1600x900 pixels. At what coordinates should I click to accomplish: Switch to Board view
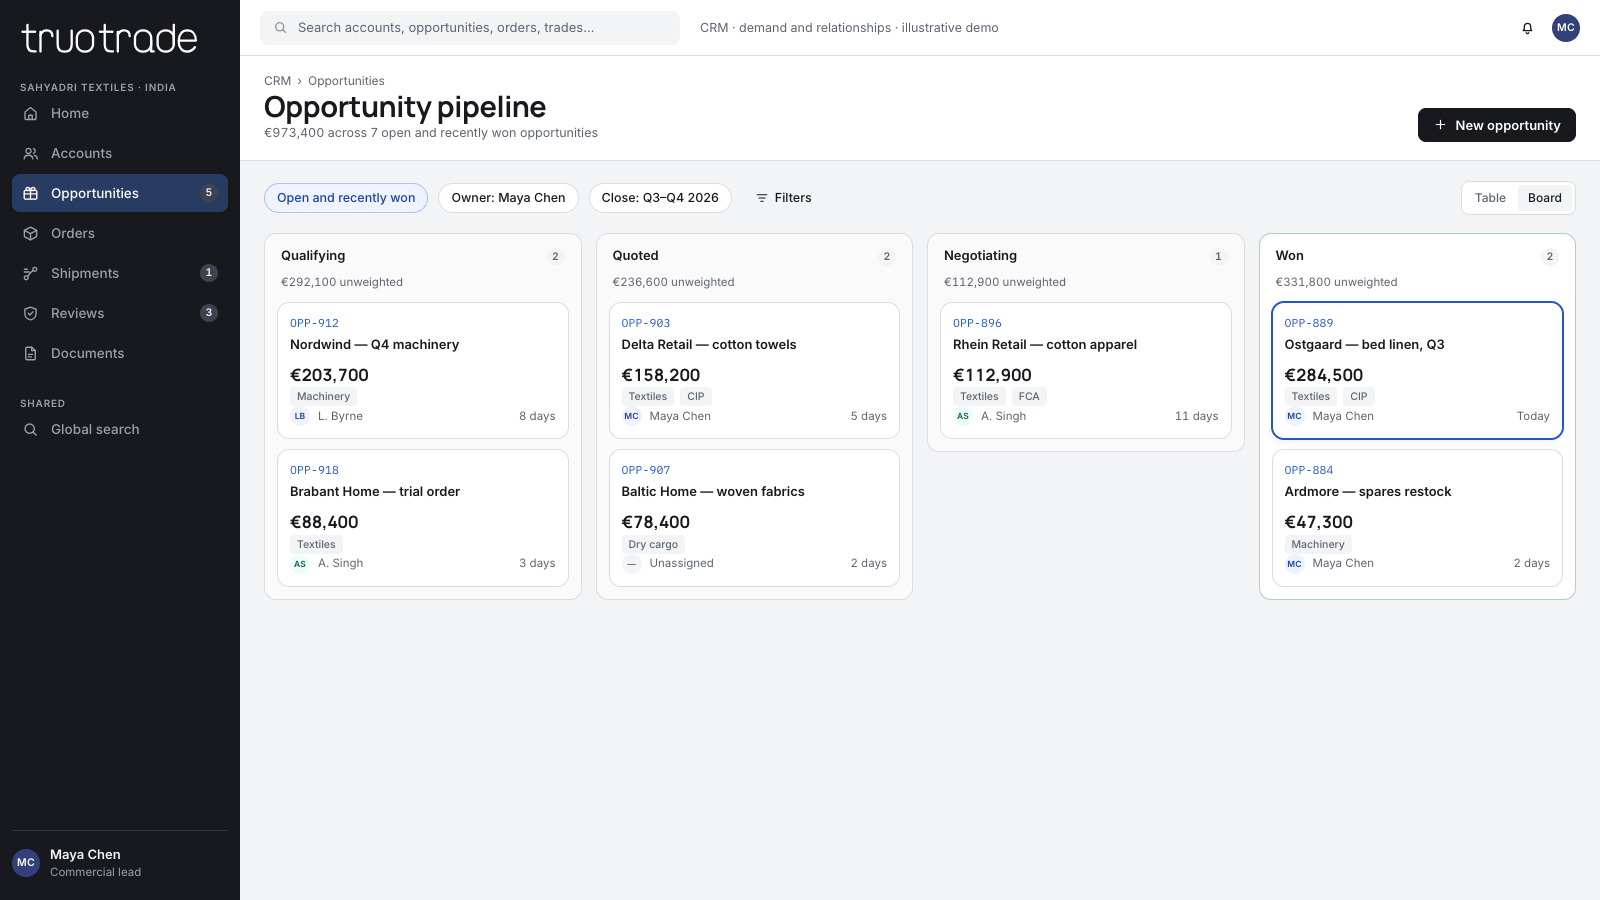tap(1545, 198)
